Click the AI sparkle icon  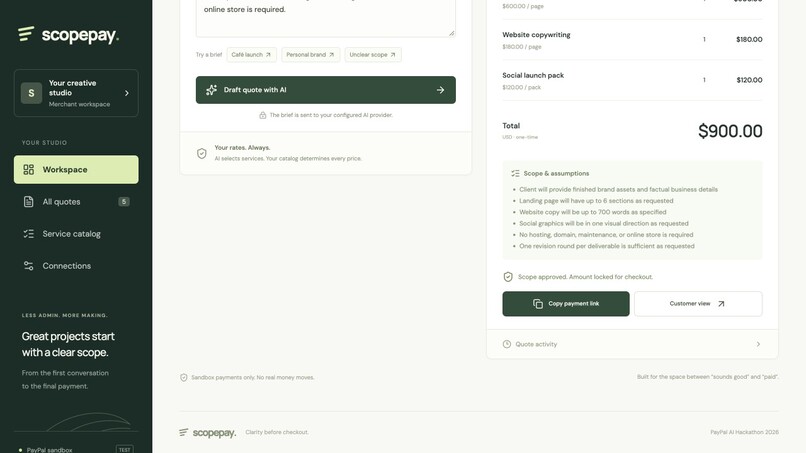click(x=211, y=90)
